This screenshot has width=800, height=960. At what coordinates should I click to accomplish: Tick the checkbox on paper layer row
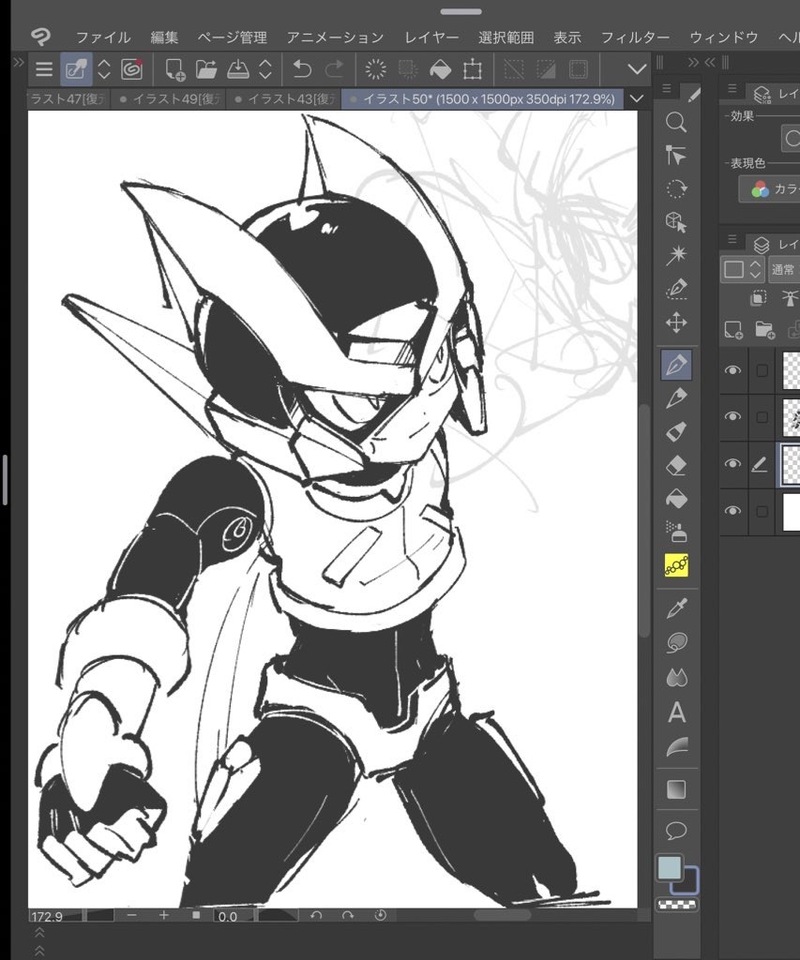(762, 511)
